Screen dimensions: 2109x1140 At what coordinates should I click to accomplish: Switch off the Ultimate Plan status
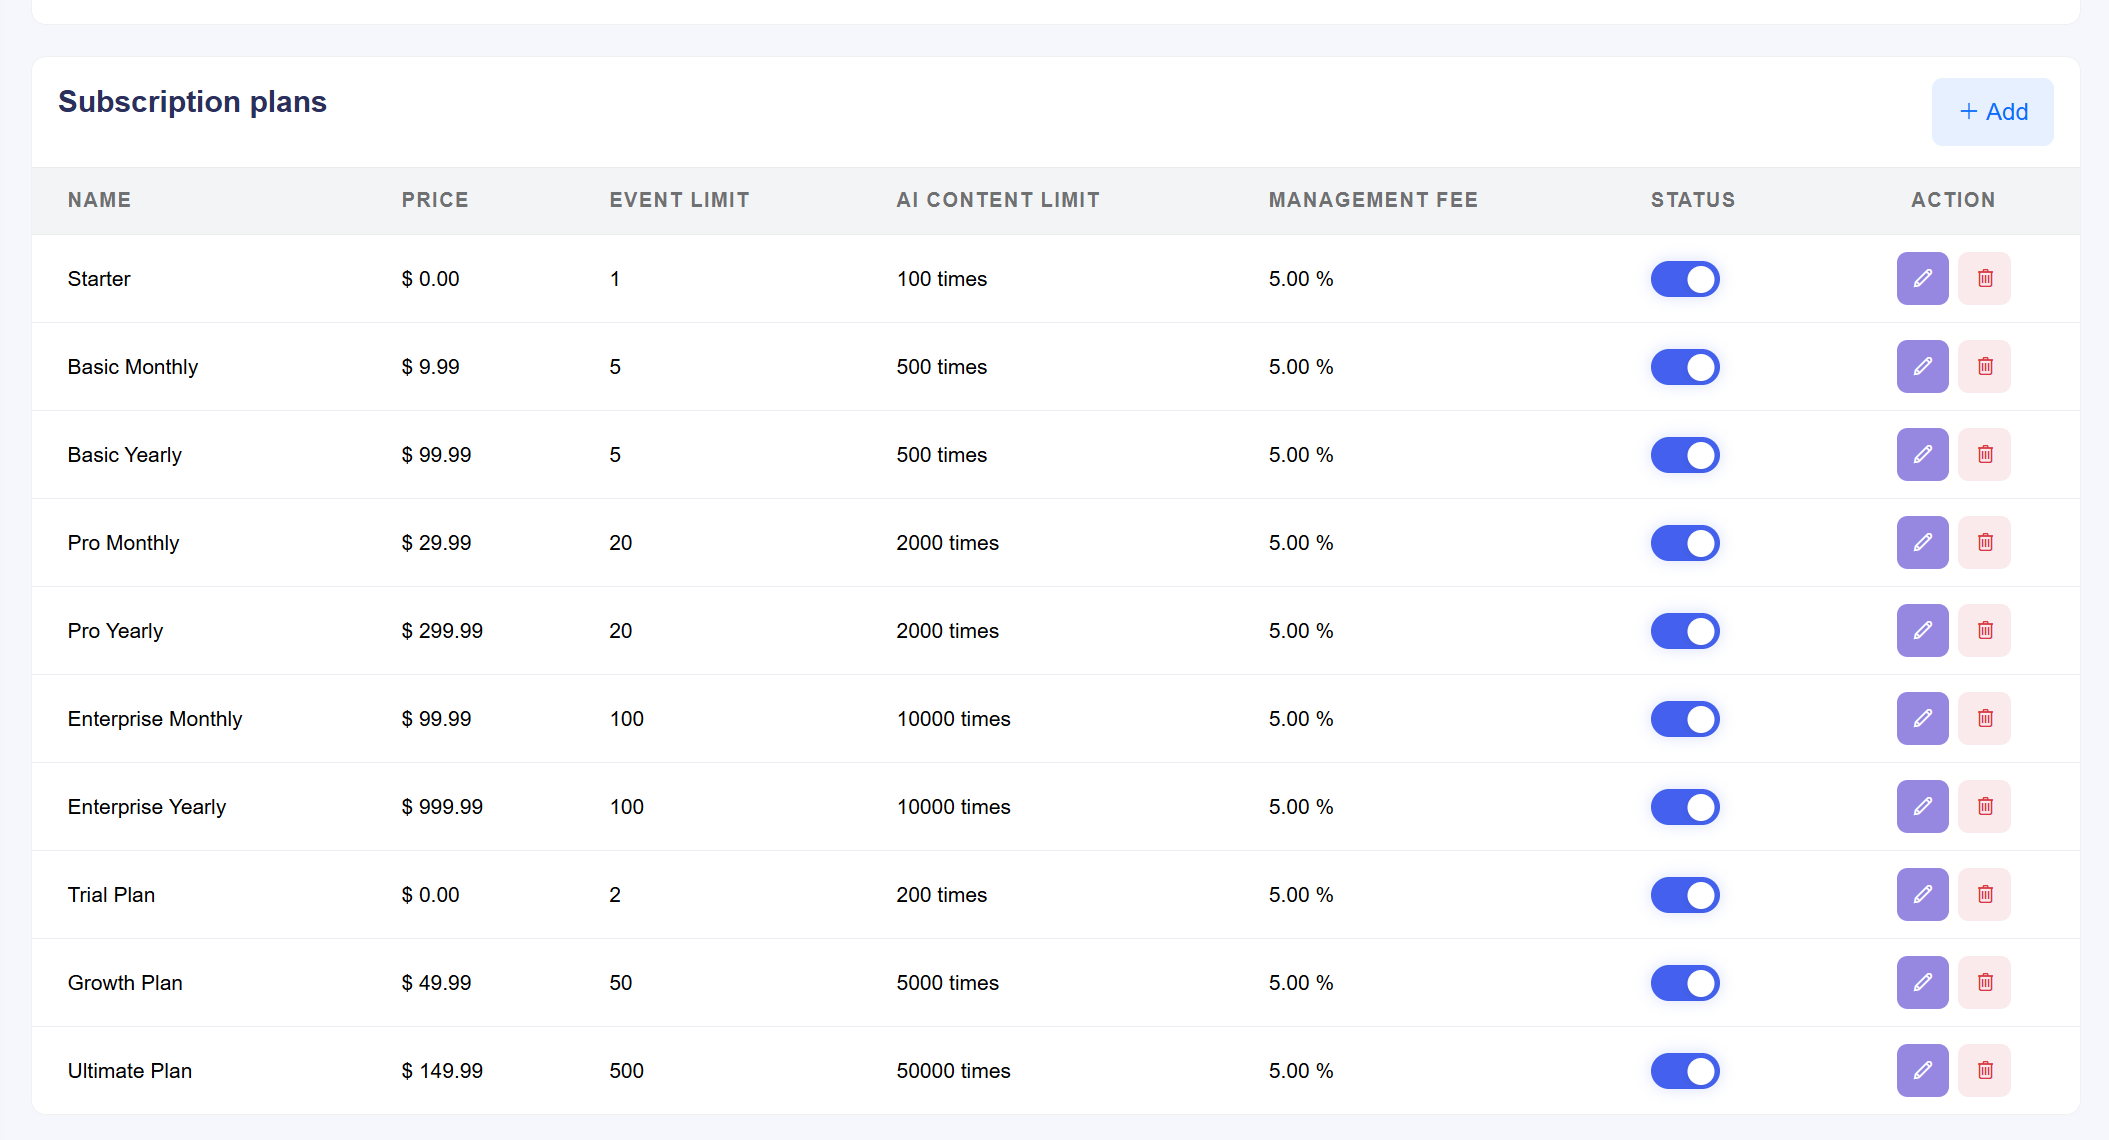tap(1685, 1071)
